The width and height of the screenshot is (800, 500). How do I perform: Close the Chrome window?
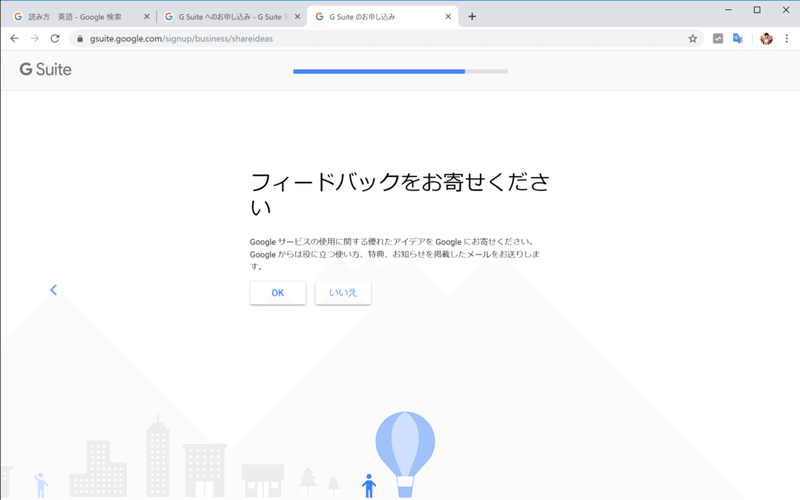786,10
